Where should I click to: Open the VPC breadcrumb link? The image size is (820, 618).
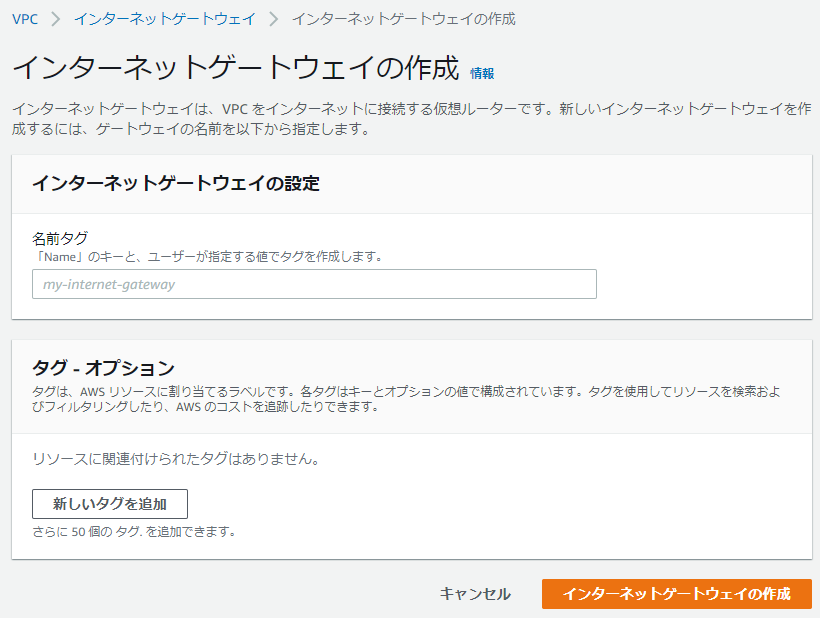25,19
